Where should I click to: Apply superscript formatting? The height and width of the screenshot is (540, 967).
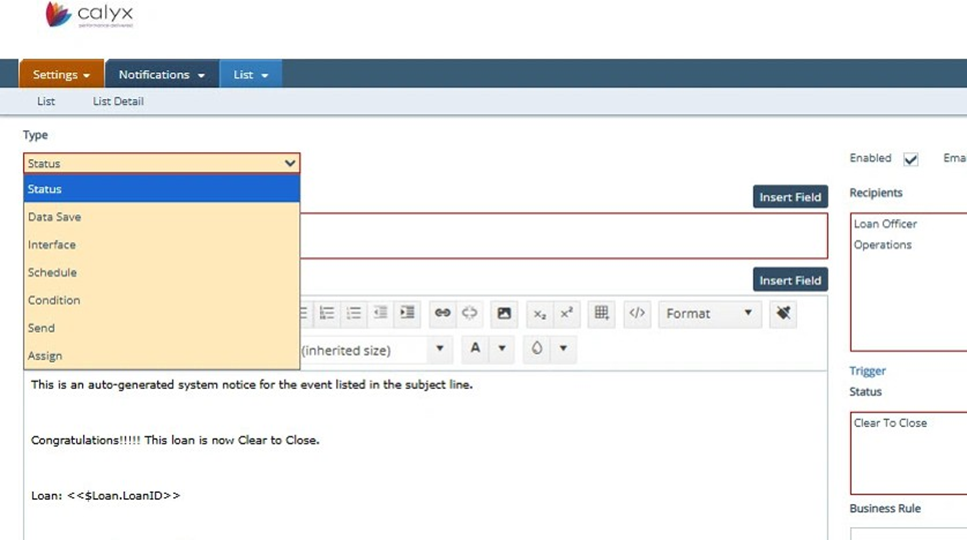566,313
